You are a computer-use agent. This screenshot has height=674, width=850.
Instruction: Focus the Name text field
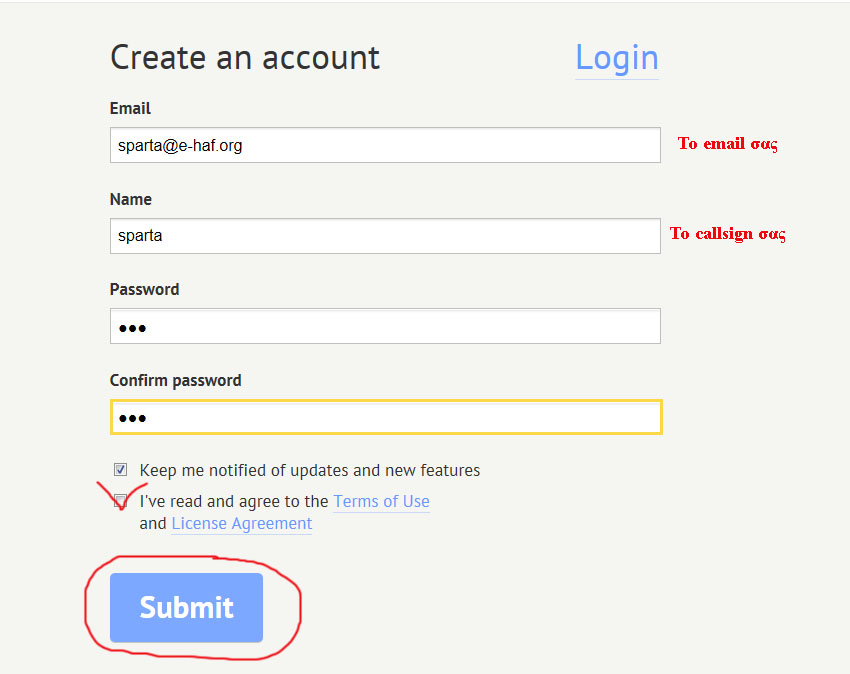tap(385, 236)
